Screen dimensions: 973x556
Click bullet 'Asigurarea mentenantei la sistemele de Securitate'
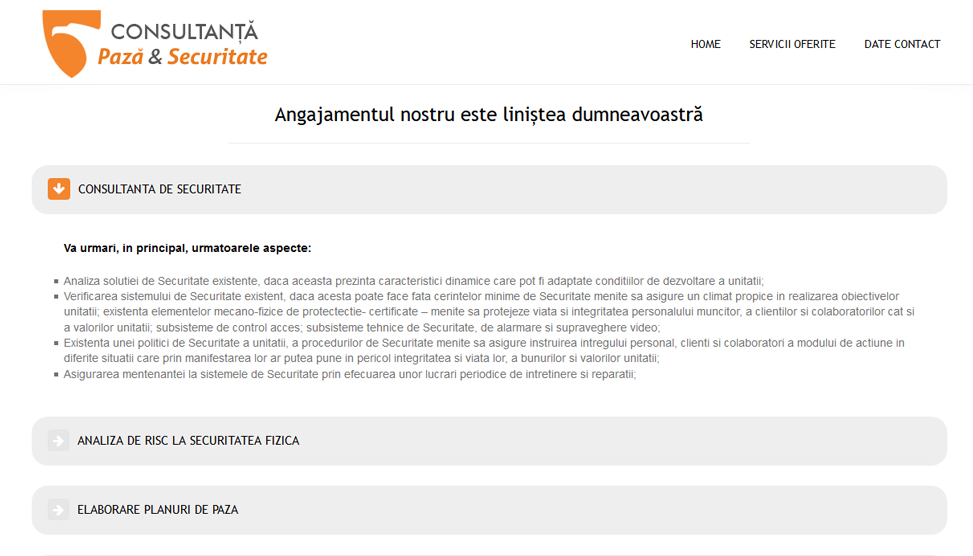point(350,374)
